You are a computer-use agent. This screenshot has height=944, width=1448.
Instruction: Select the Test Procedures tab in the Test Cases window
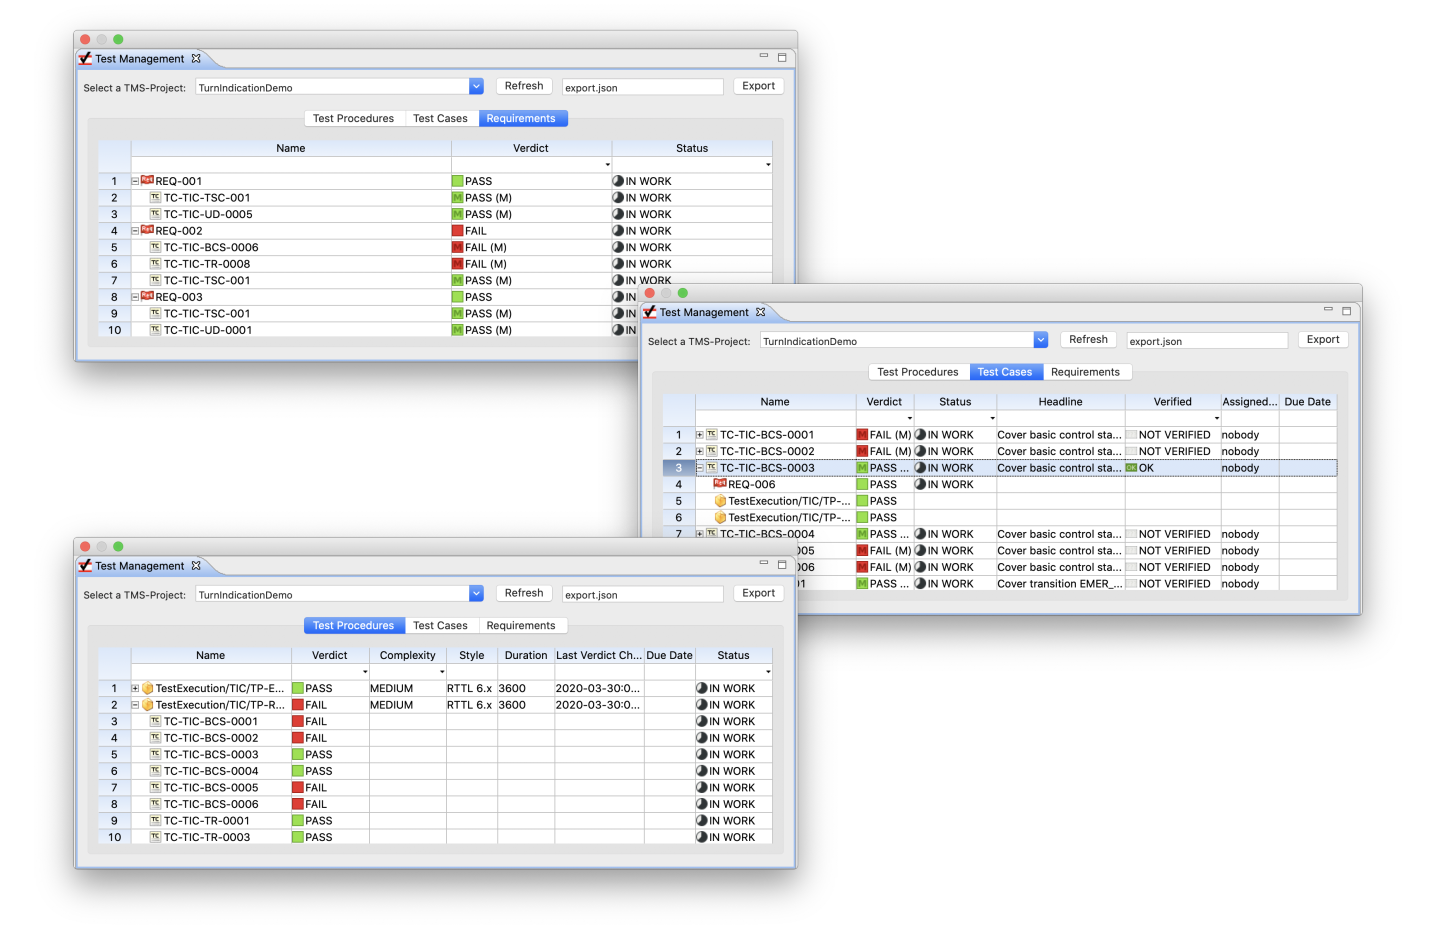pyautogui.click(x=917, y=372)
